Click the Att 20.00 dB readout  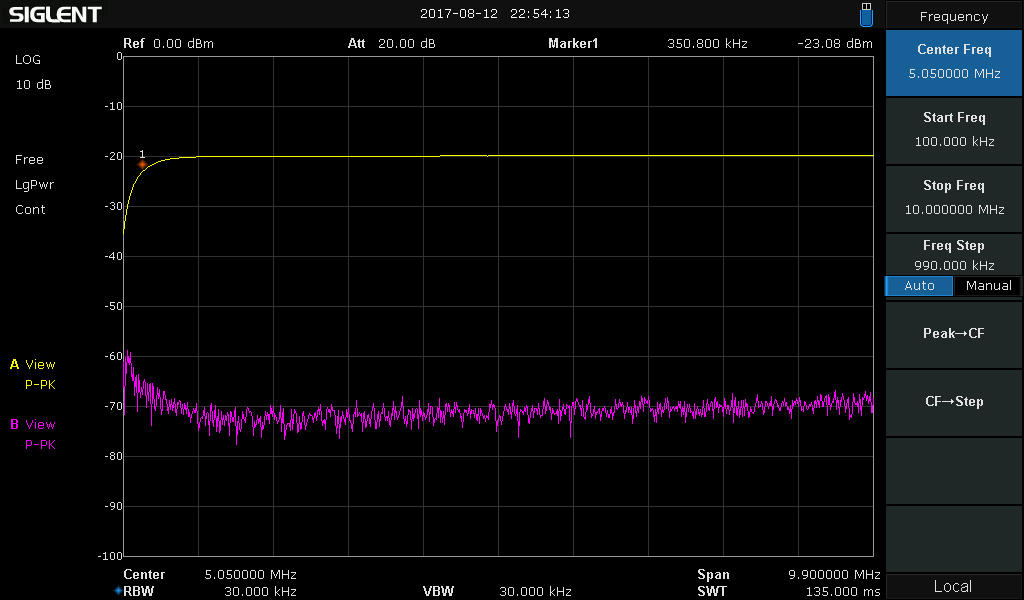click(x=391, y=44)
